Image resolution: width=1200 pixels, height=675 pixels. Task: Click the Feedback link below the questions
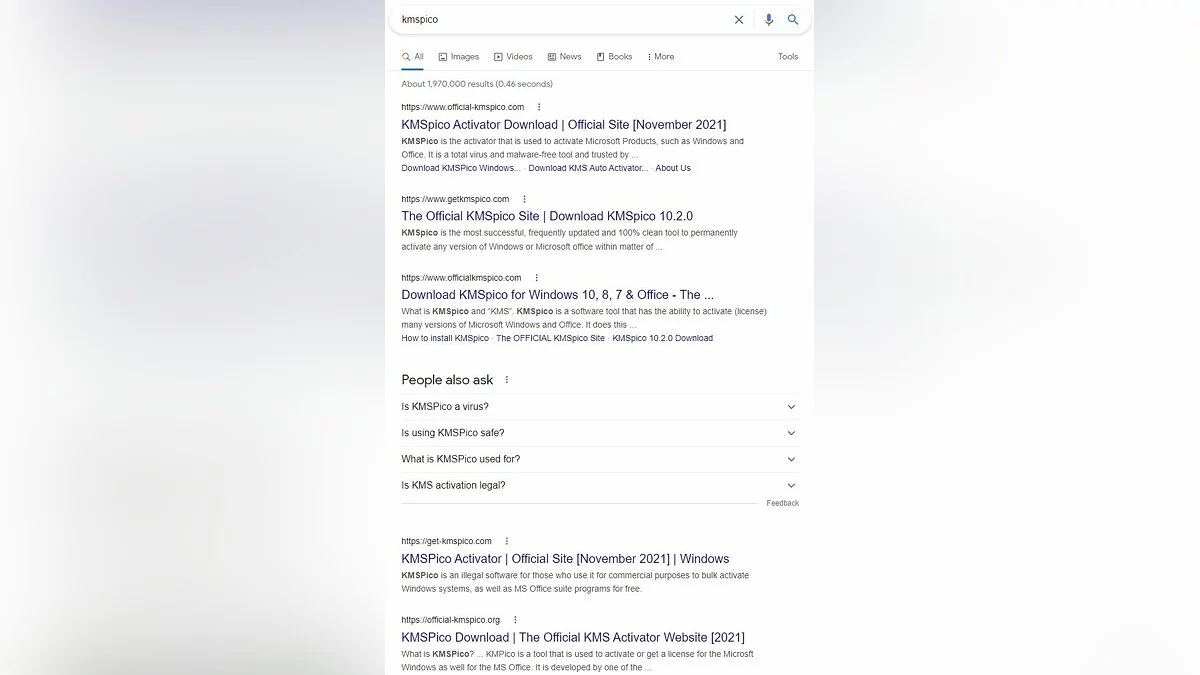(x=782, y=503)
